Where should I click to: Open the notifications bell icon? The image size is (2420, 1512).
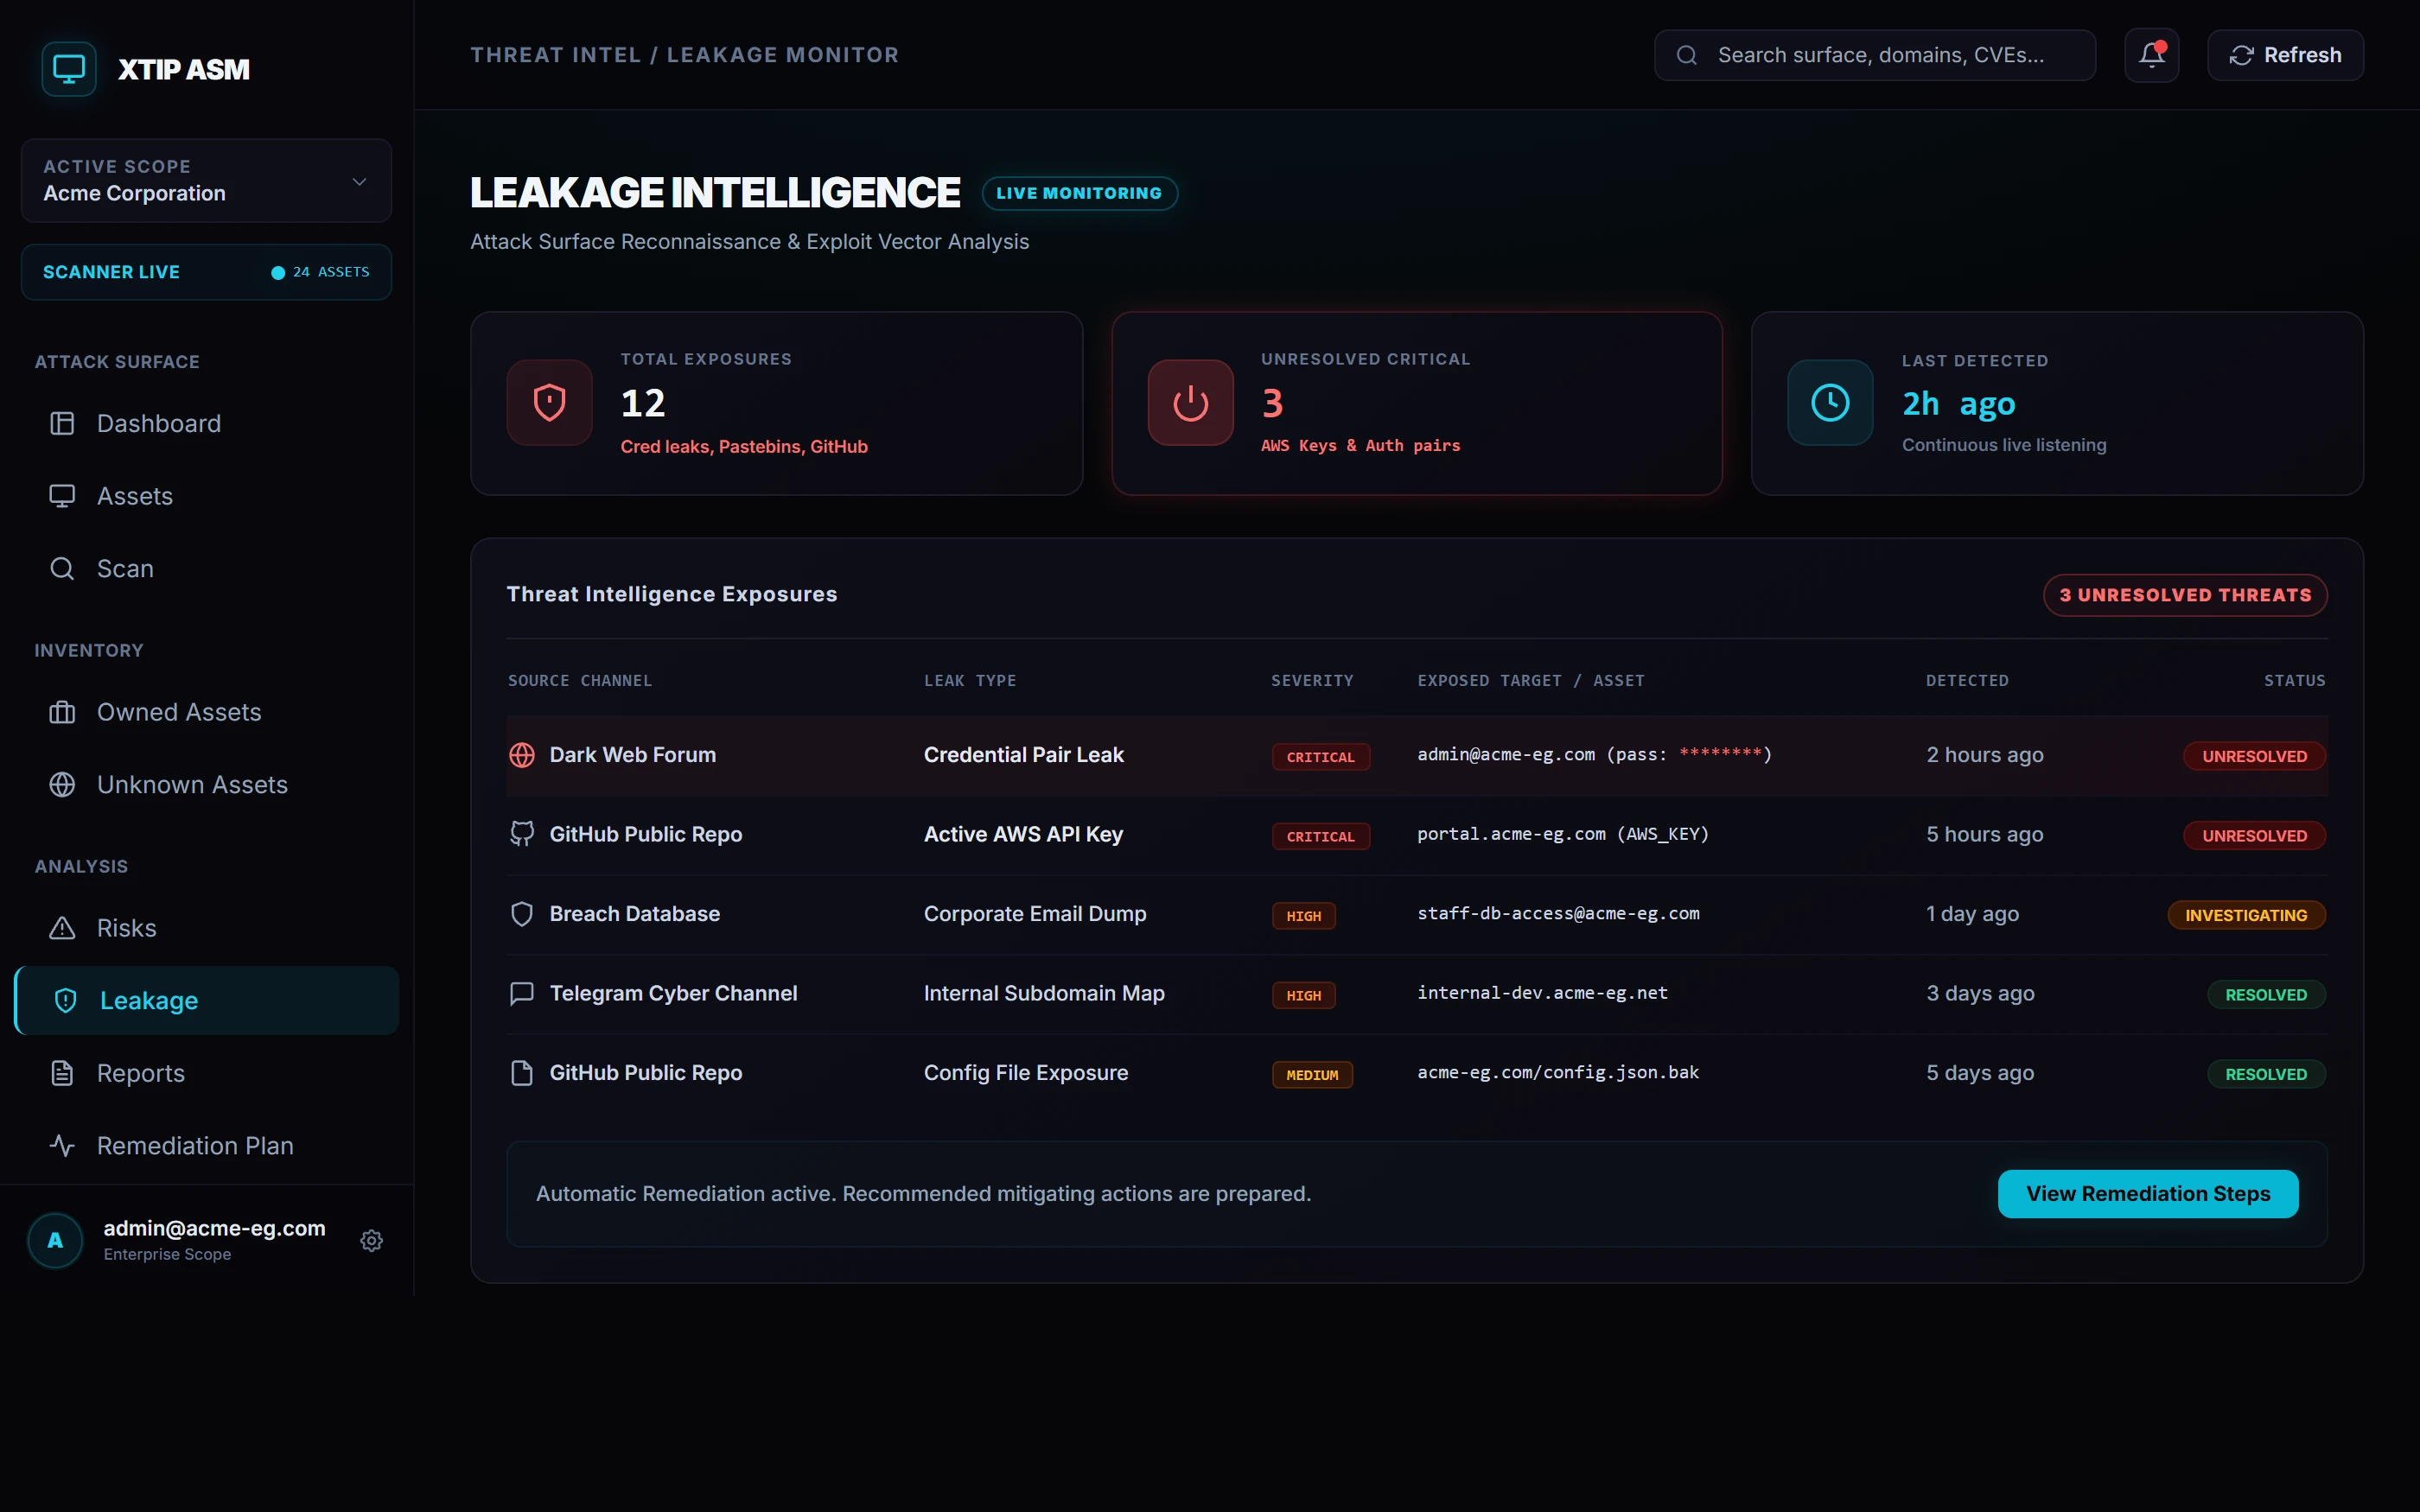[x=2151, y=55]
